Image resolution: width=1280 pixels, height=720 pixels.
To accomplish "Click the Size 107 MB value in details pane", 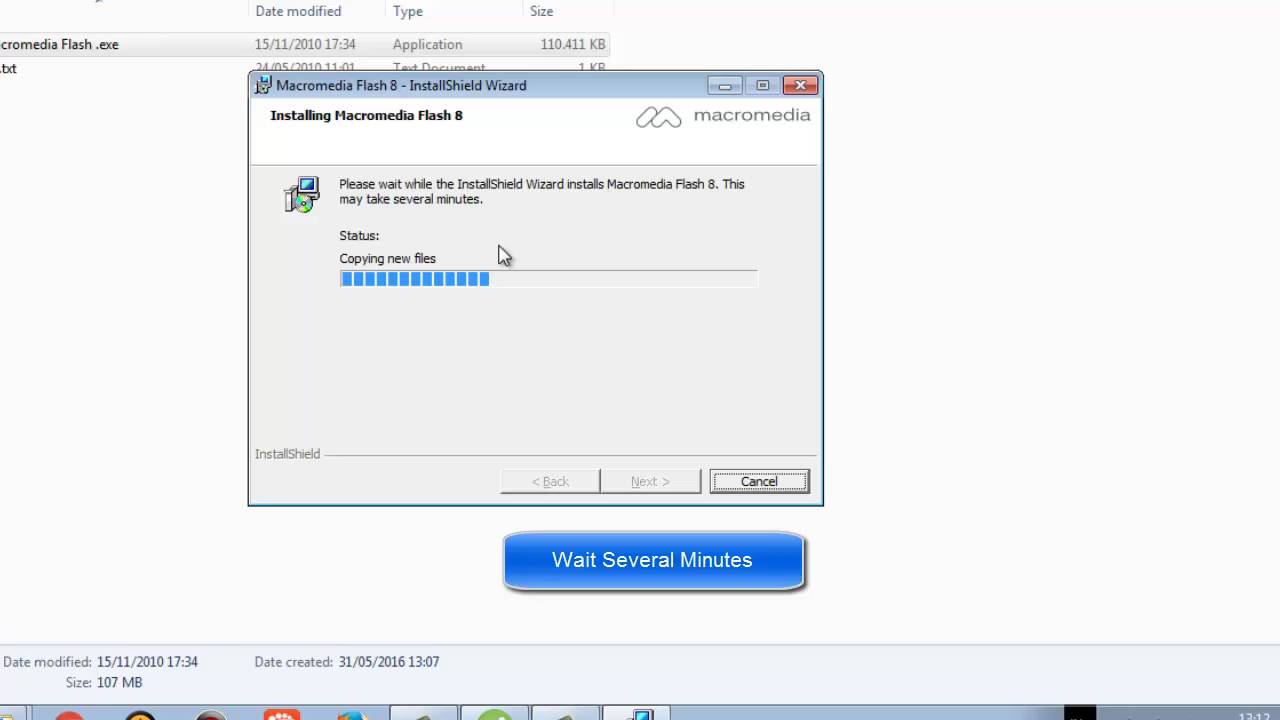I will [x=119, y=682].
